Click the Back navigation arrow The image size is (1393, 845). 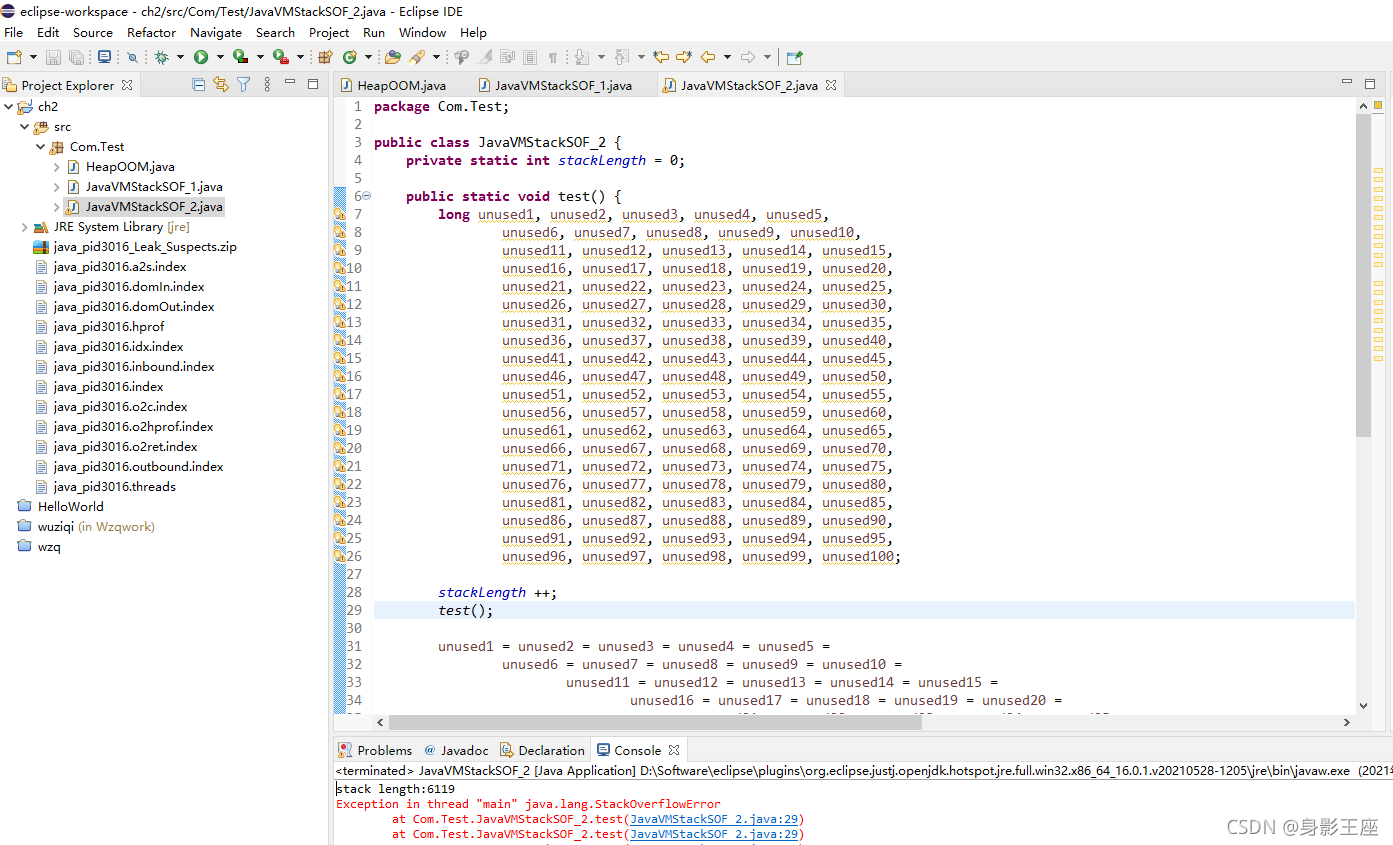[708, 57]
